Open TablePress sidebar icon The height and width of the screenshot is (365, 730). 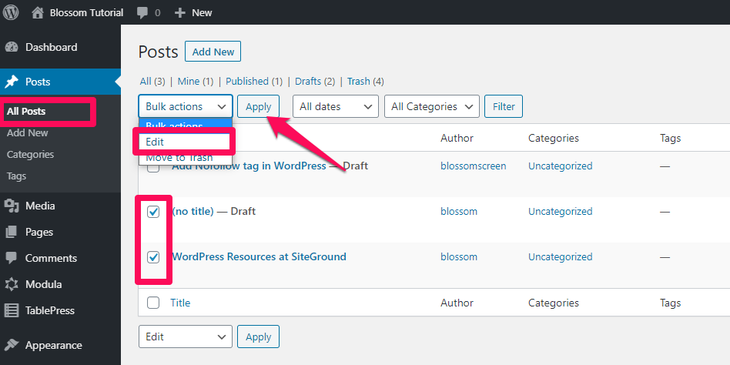12,310
